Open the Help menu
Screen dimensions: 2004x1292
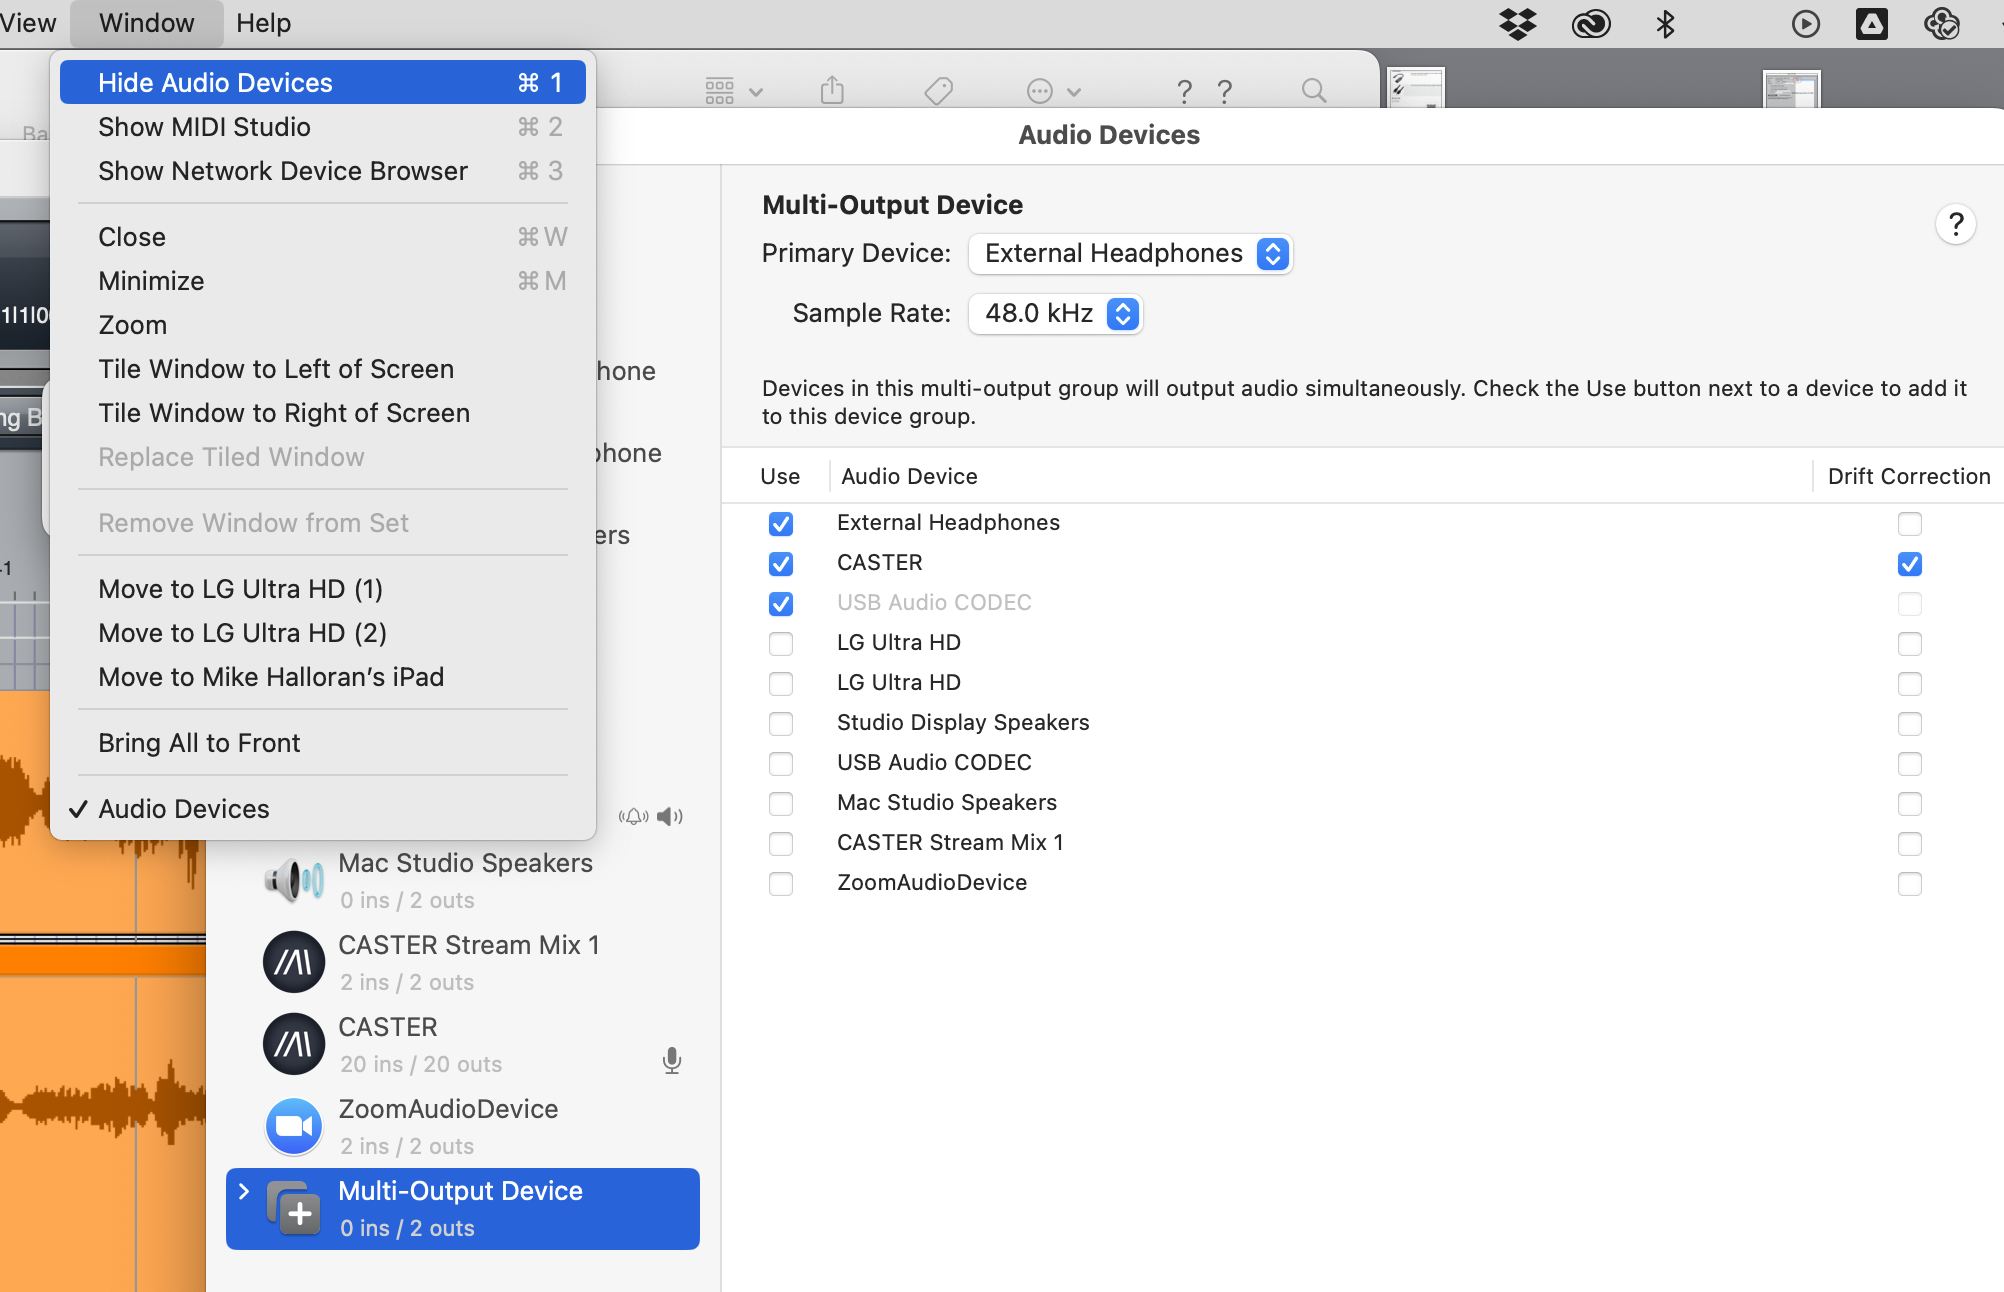point(263,23)
